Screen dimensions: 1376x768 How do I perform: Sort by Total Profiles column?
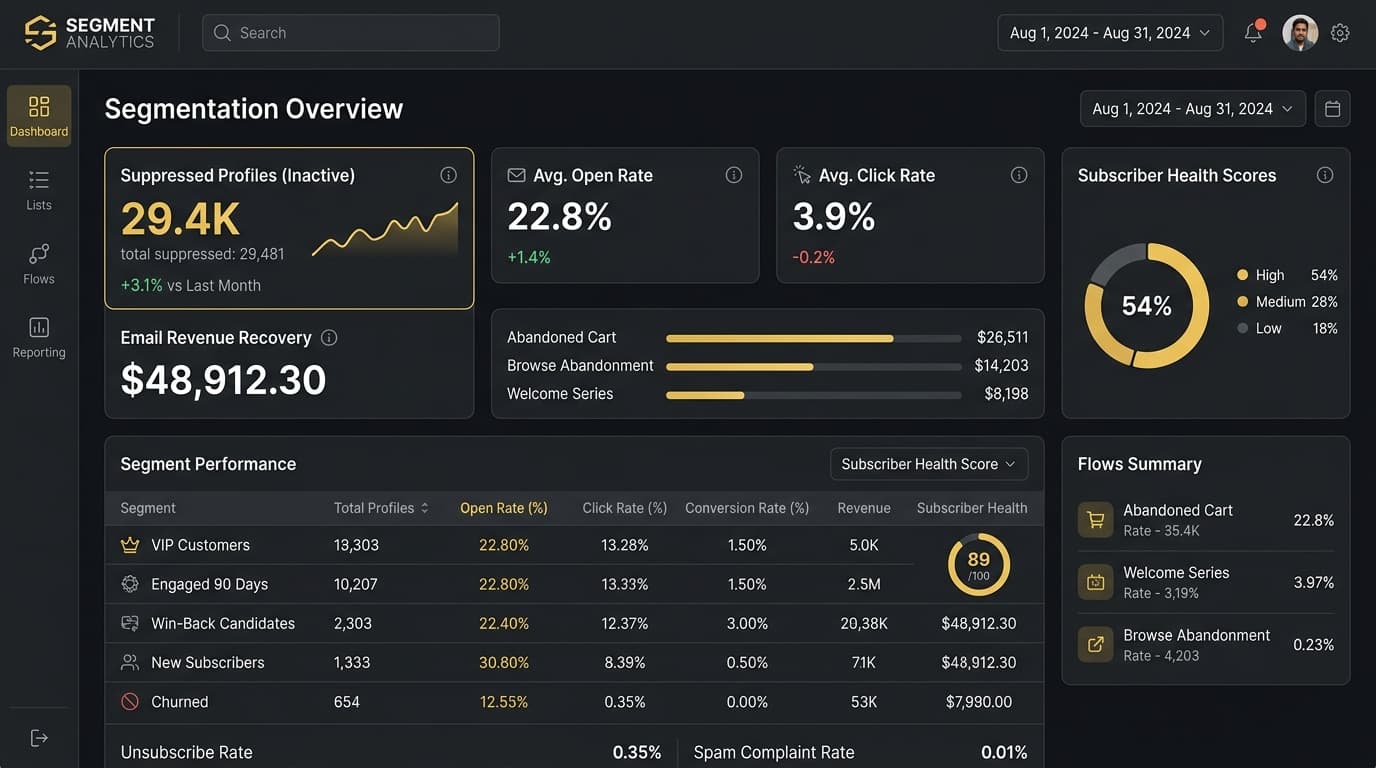pos(381,508)
